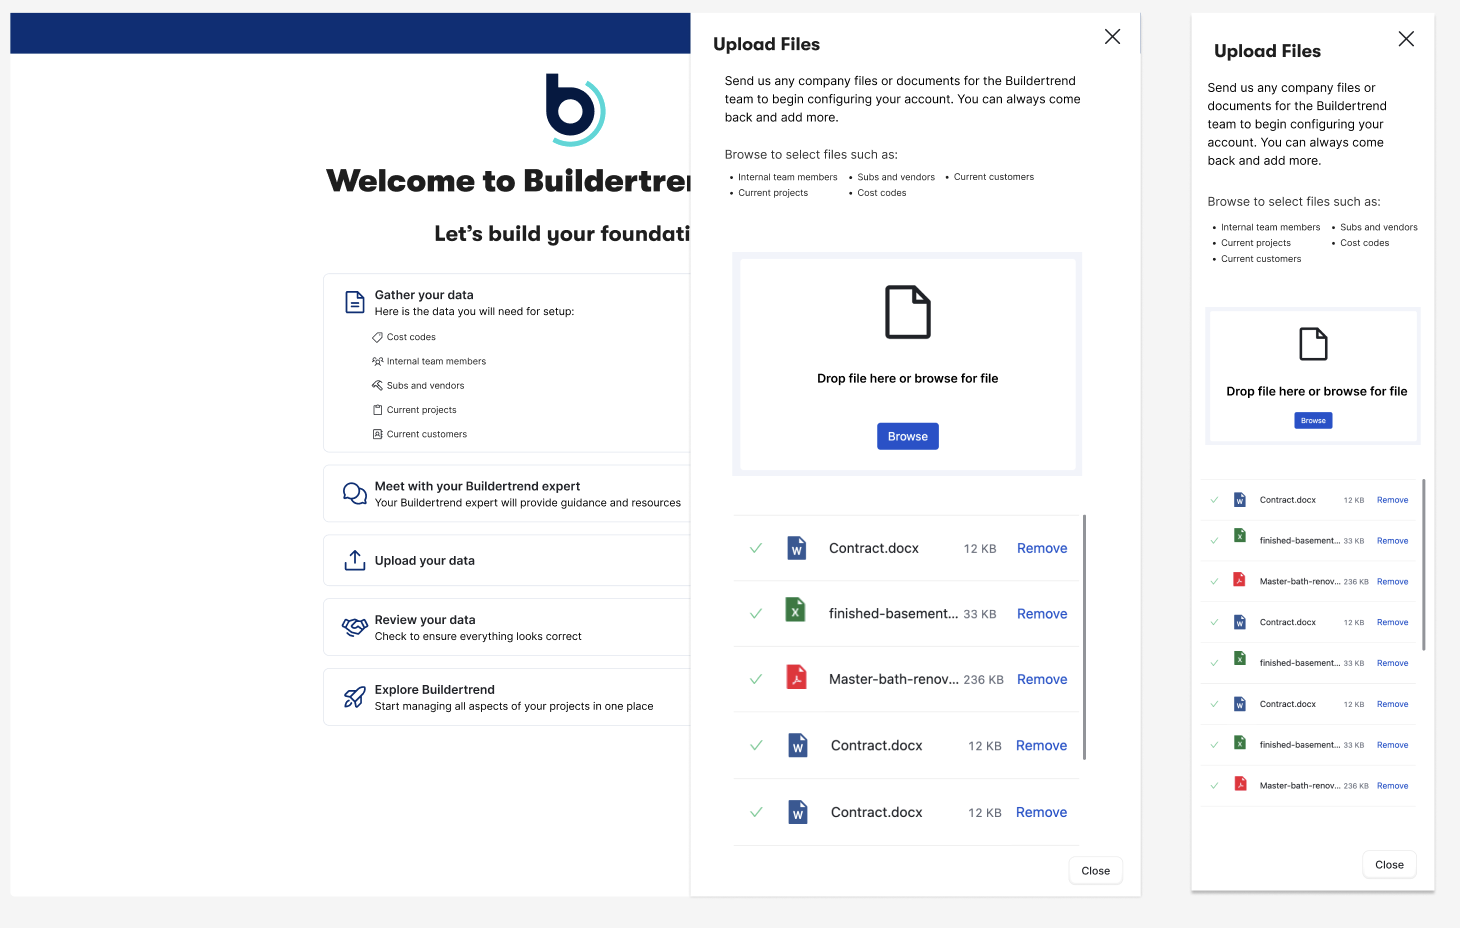Screen dimensions: 1460x928
Task: Click Cost codes bullet in wide panel
Action: coord(881,193)
